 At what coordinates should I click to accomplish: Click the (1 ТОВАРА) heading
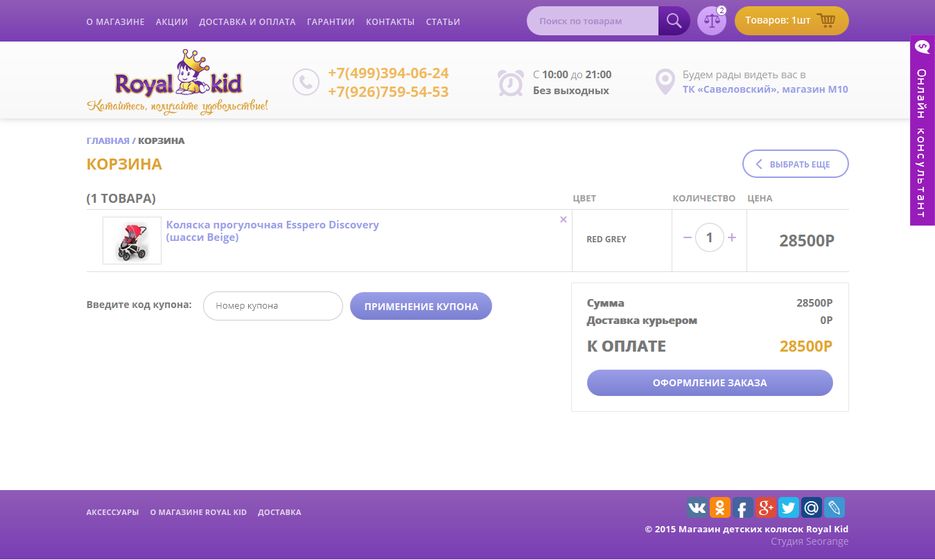121,198
